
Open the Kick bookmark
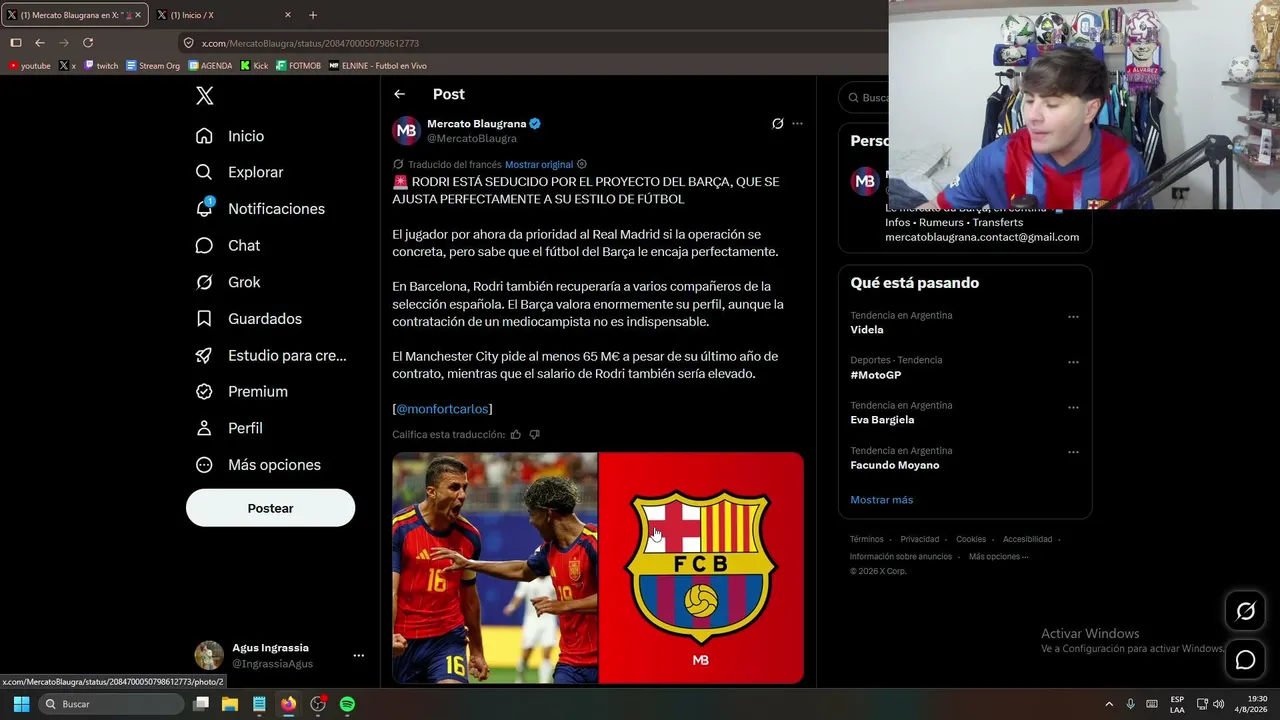[x=254, y=66]
